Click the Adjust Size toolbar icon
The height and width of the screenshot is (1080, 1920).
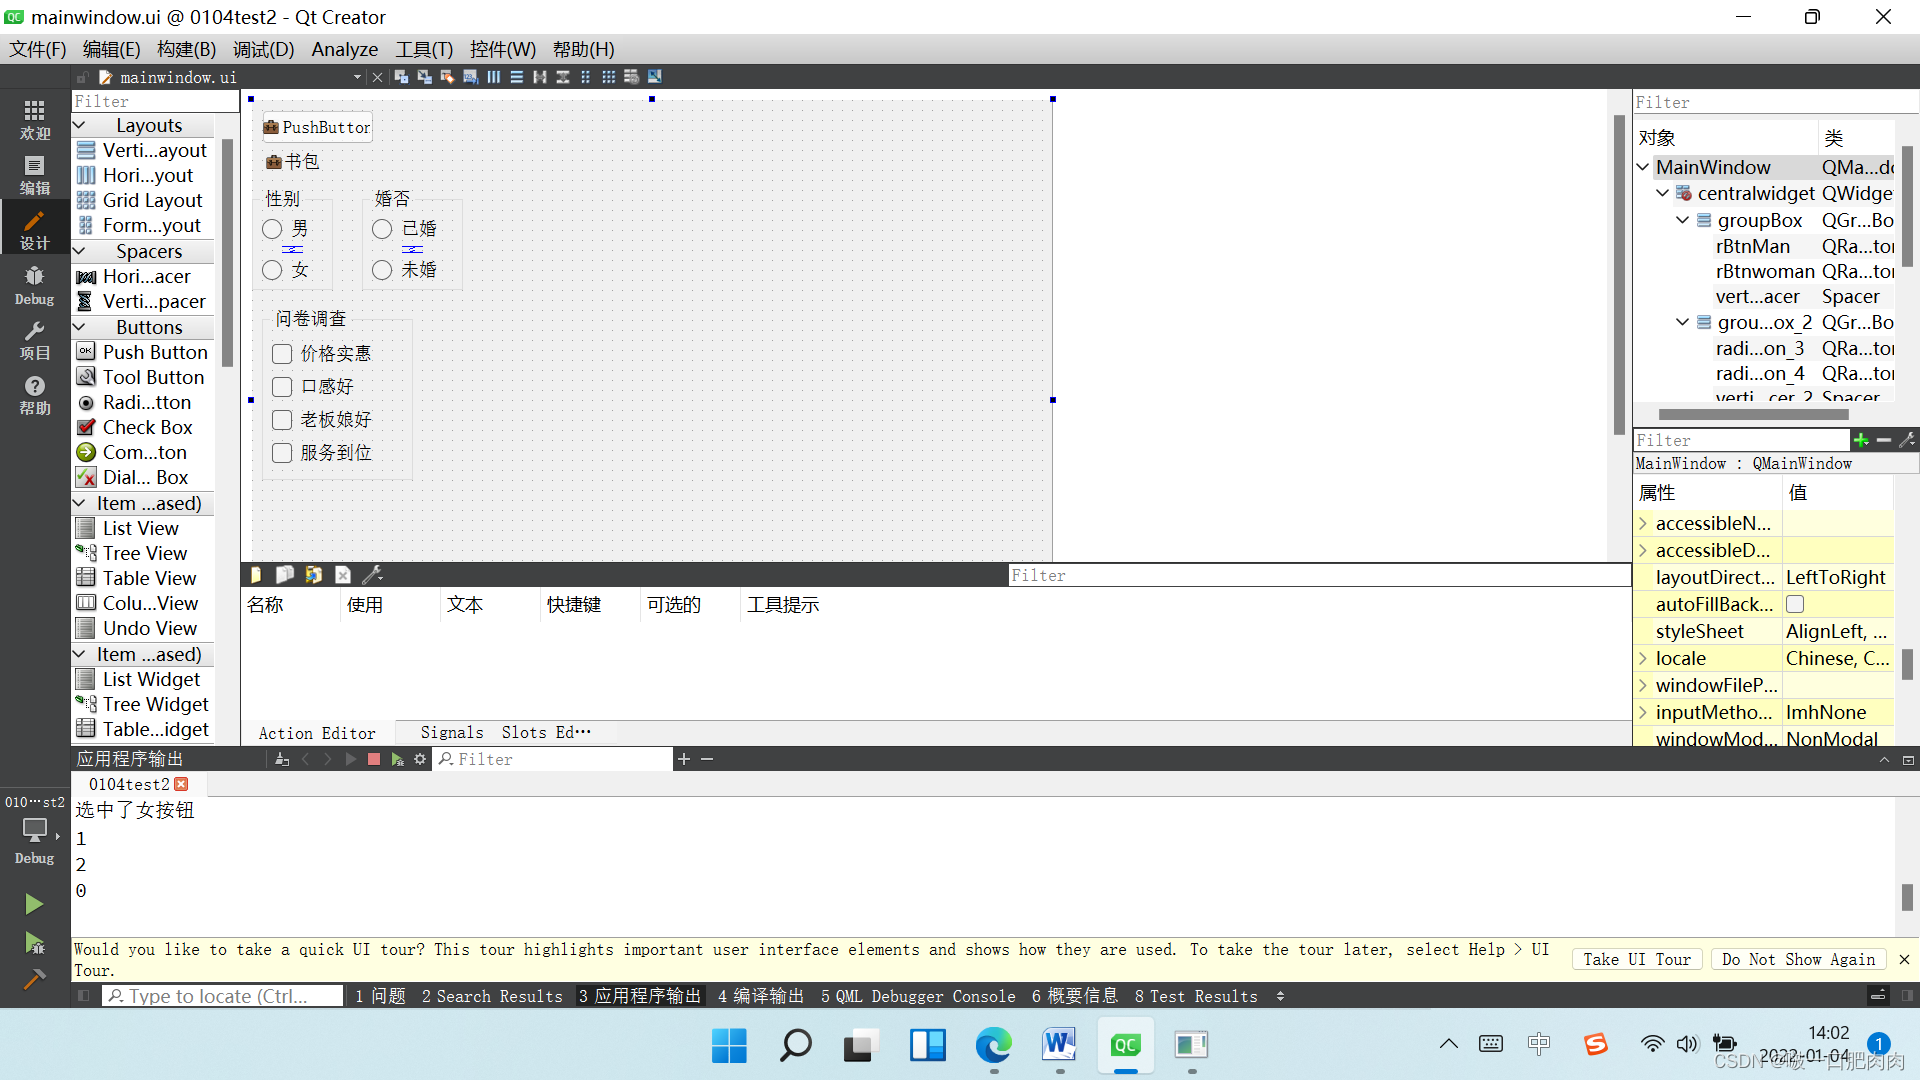pyautogui.click(x=655, y=77)
